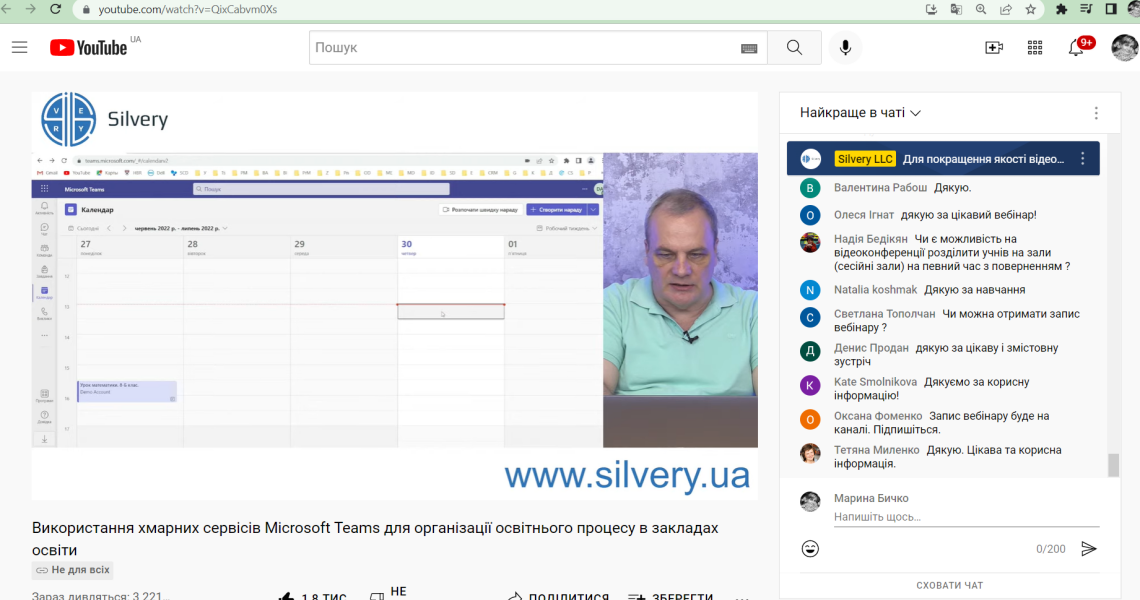Open the Create video camera icon

994,48
